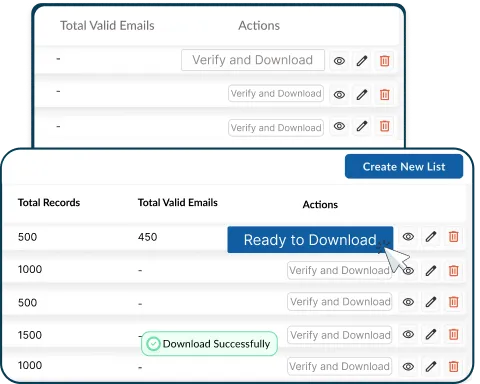Click the eye icon in the first 1000 records row
This screenshot has height=384, width=480.
[408, 271]
